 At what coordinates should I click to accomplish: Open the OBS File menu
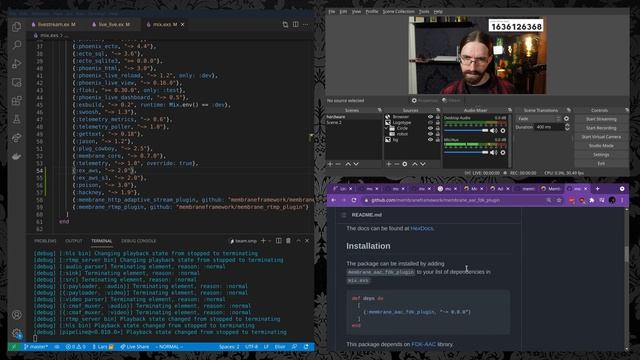332,11
